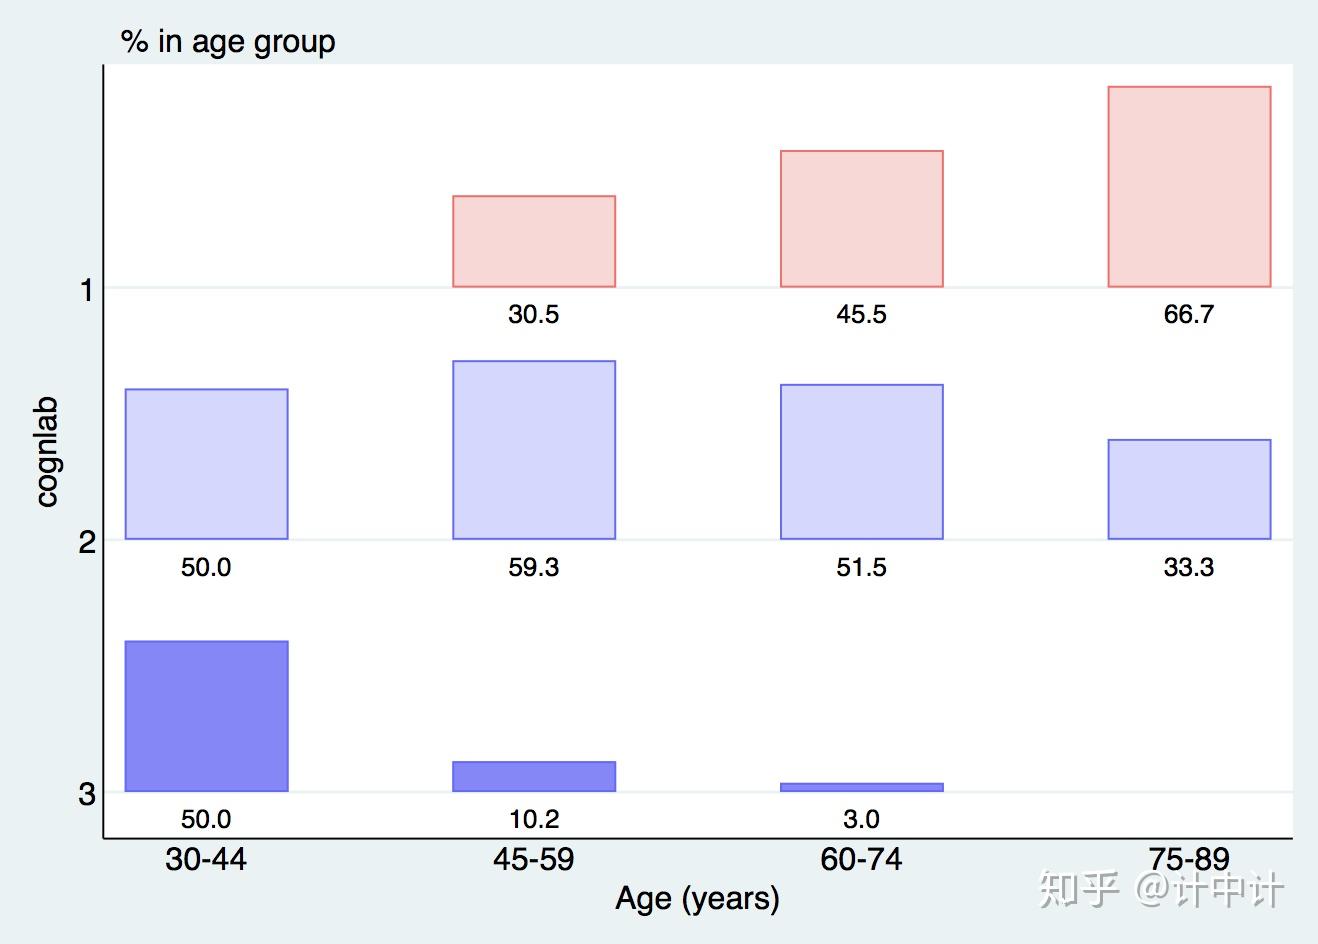Screen dimensions: 1318x944
Task: Click the 'Age (years)' axis title
Action: click(697, 898)
